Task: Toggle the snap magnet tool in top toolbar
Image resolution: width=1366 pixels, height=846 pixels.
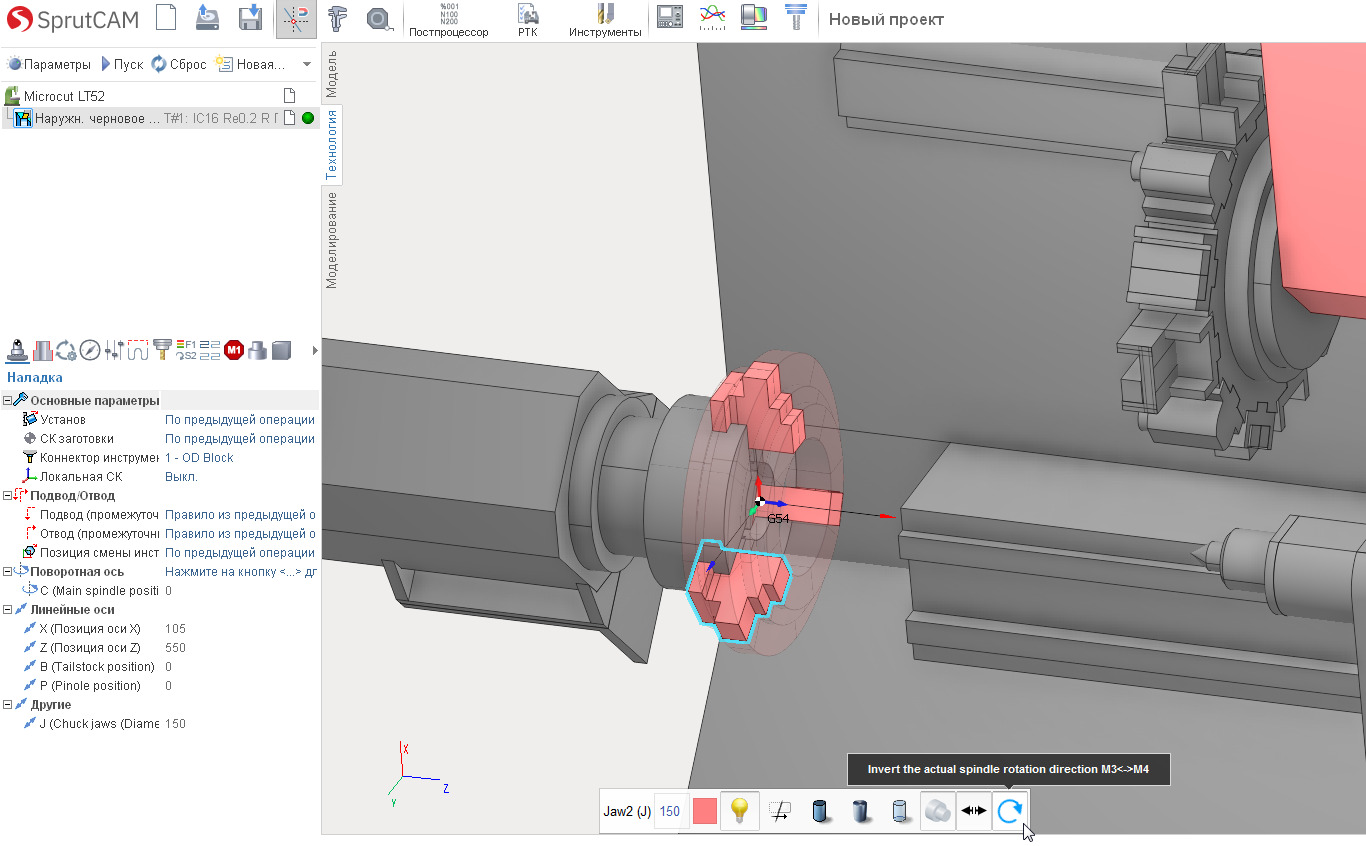Action: click(296, 18)
